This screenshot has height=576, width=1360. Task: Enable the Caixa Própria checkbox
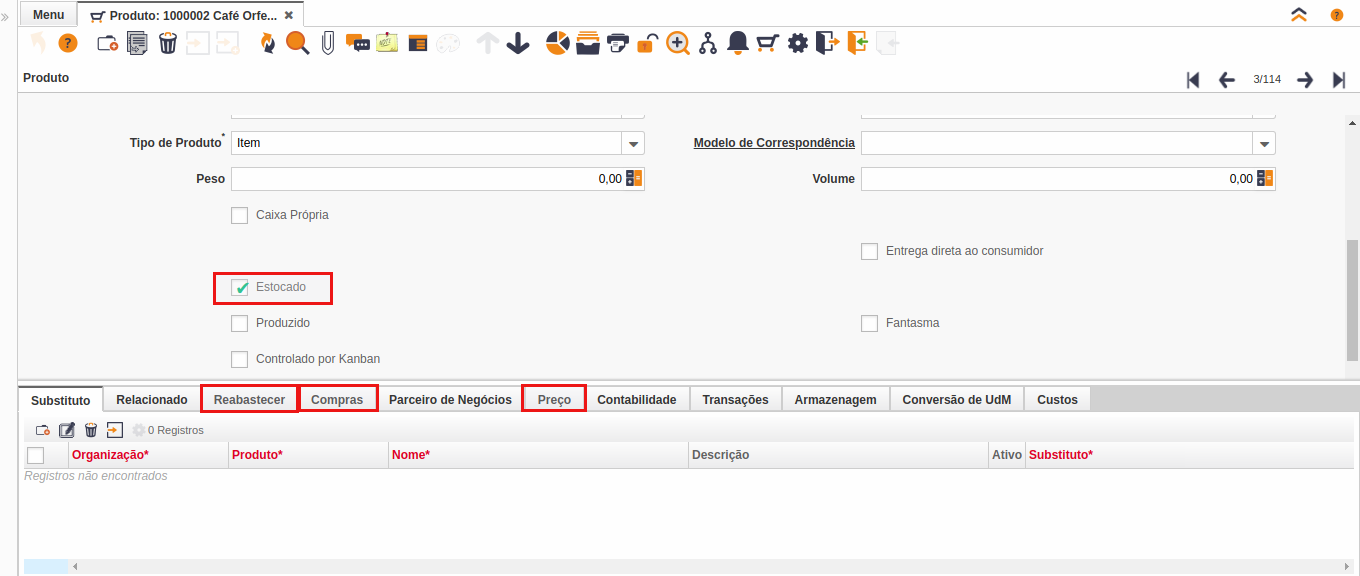tap(240, 215)
